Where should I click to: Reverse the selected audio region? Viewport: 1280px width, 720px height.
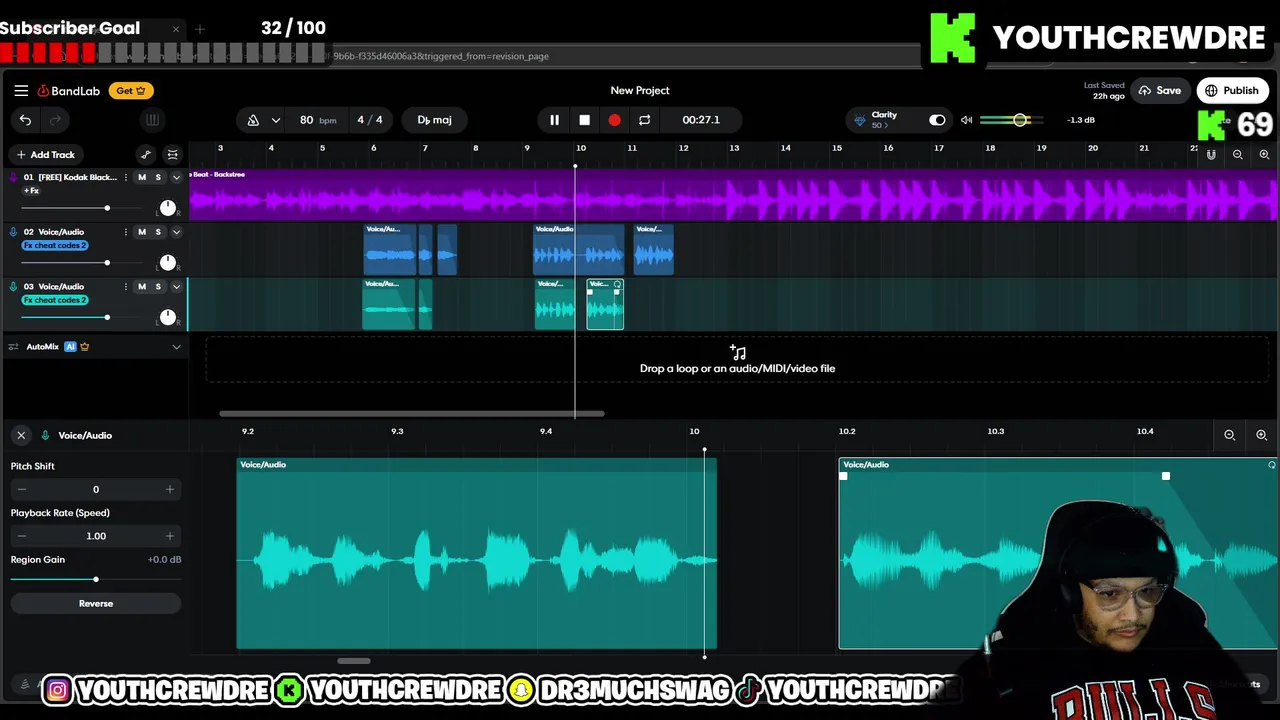96,604
